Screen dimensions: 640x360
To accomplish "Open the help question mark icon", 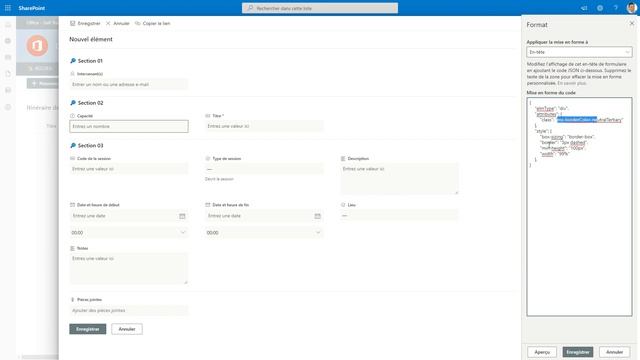I will point(616,8).
